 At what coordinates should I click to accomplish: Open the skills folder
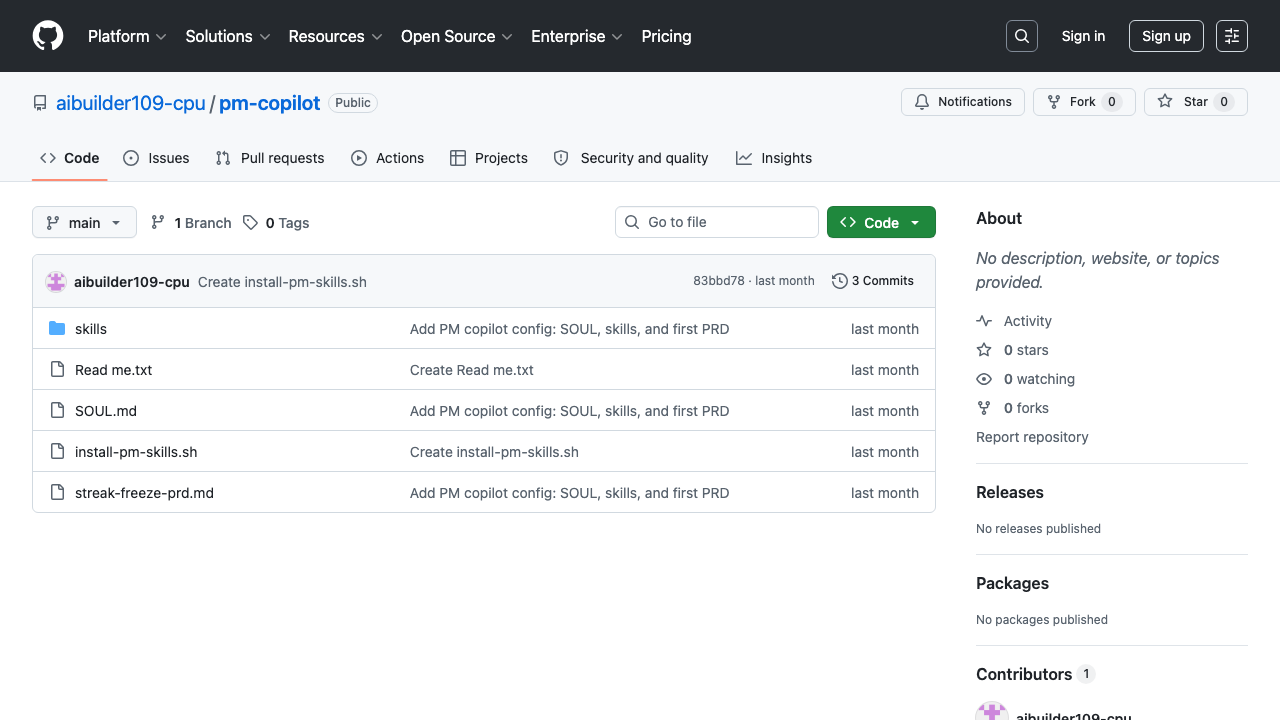(x=91, y=329)
